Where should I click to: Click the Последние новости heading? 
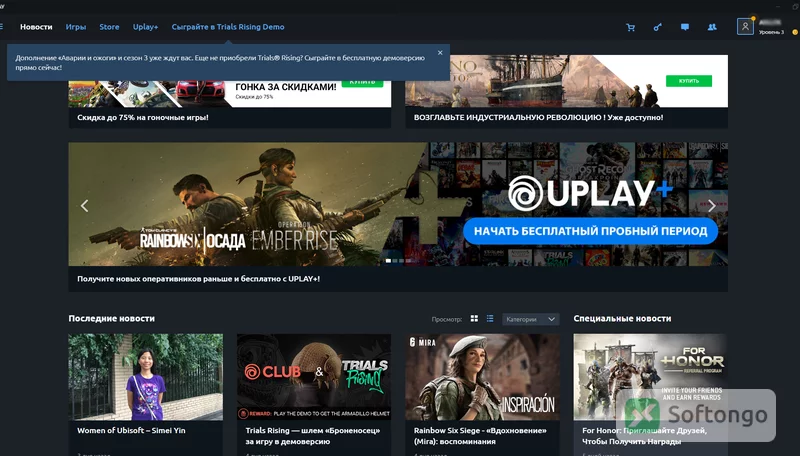click(112, 318)
